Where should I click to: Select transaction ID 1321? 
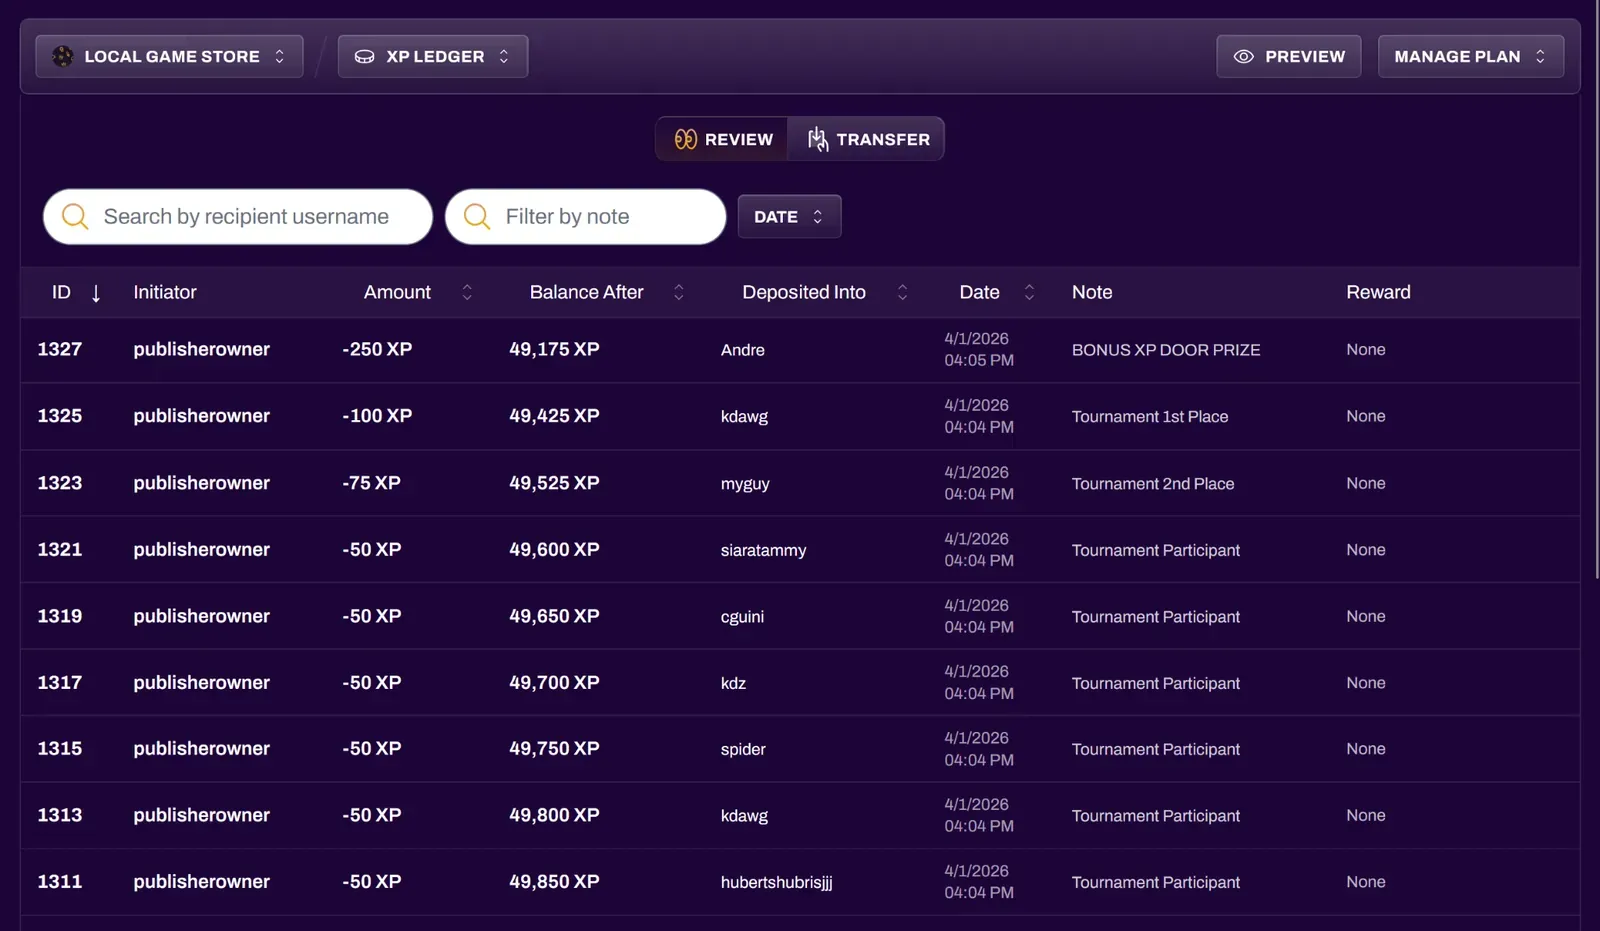point(60,549)
